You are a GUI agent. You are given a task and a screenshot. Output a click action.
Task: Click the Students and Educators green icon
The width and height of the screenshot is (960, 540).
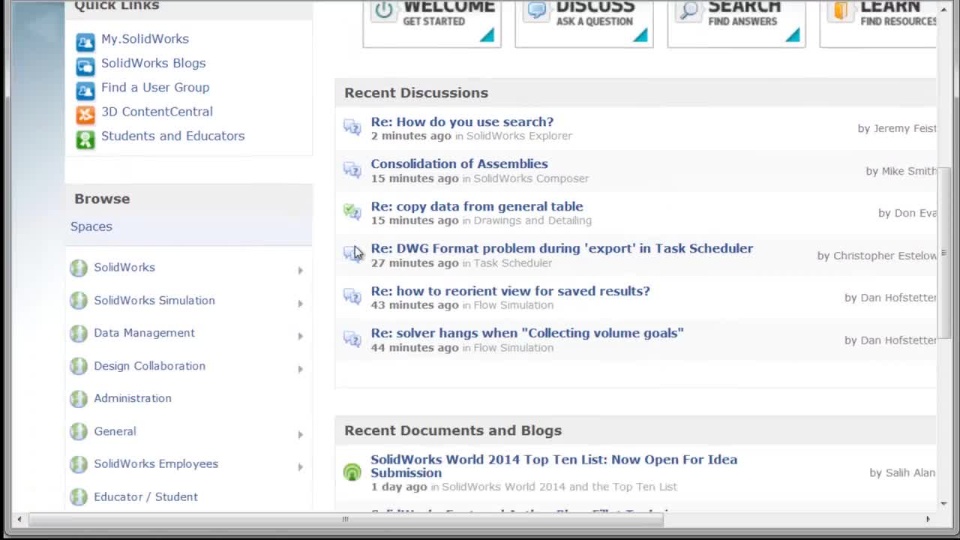[x=85, y=140]
